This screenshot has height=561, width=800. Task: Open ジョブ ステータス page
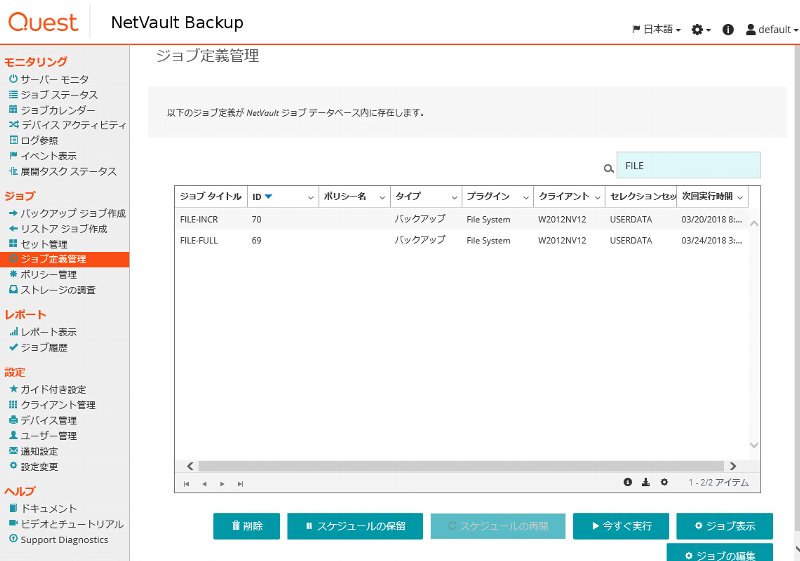click(54, 94)
